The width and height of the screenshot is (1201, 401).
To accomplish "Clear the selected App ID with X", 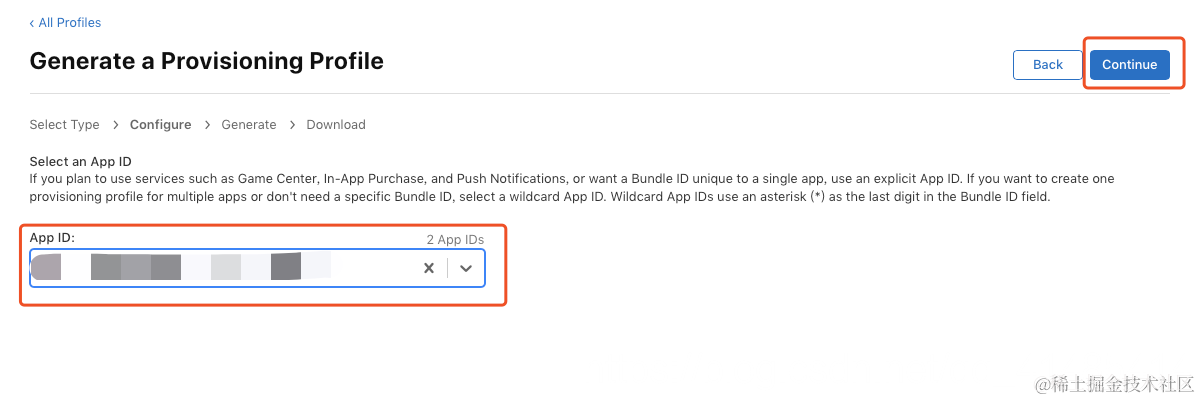I will tap(428, 268).
